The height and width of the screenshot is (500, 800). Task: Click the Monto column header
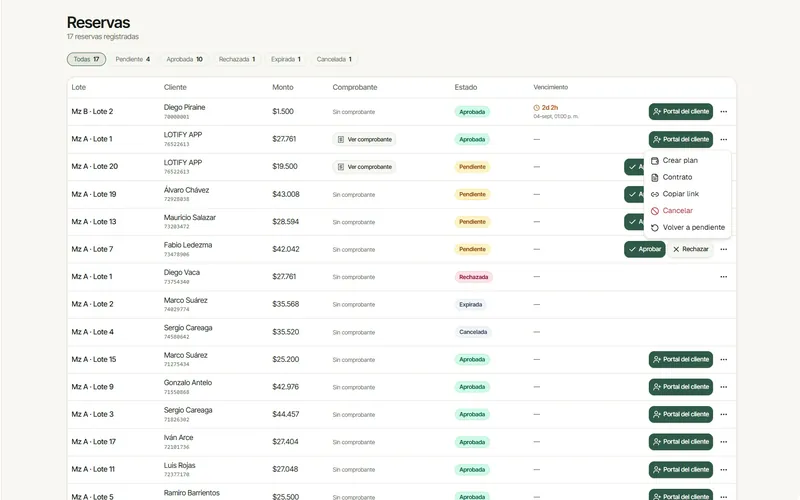(283, 87)
